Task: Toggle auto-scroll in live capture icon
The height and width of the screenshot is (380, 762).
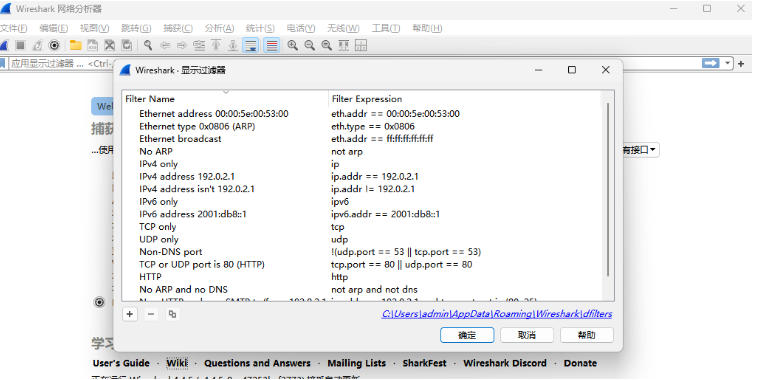Action: (x=250, y=46)
